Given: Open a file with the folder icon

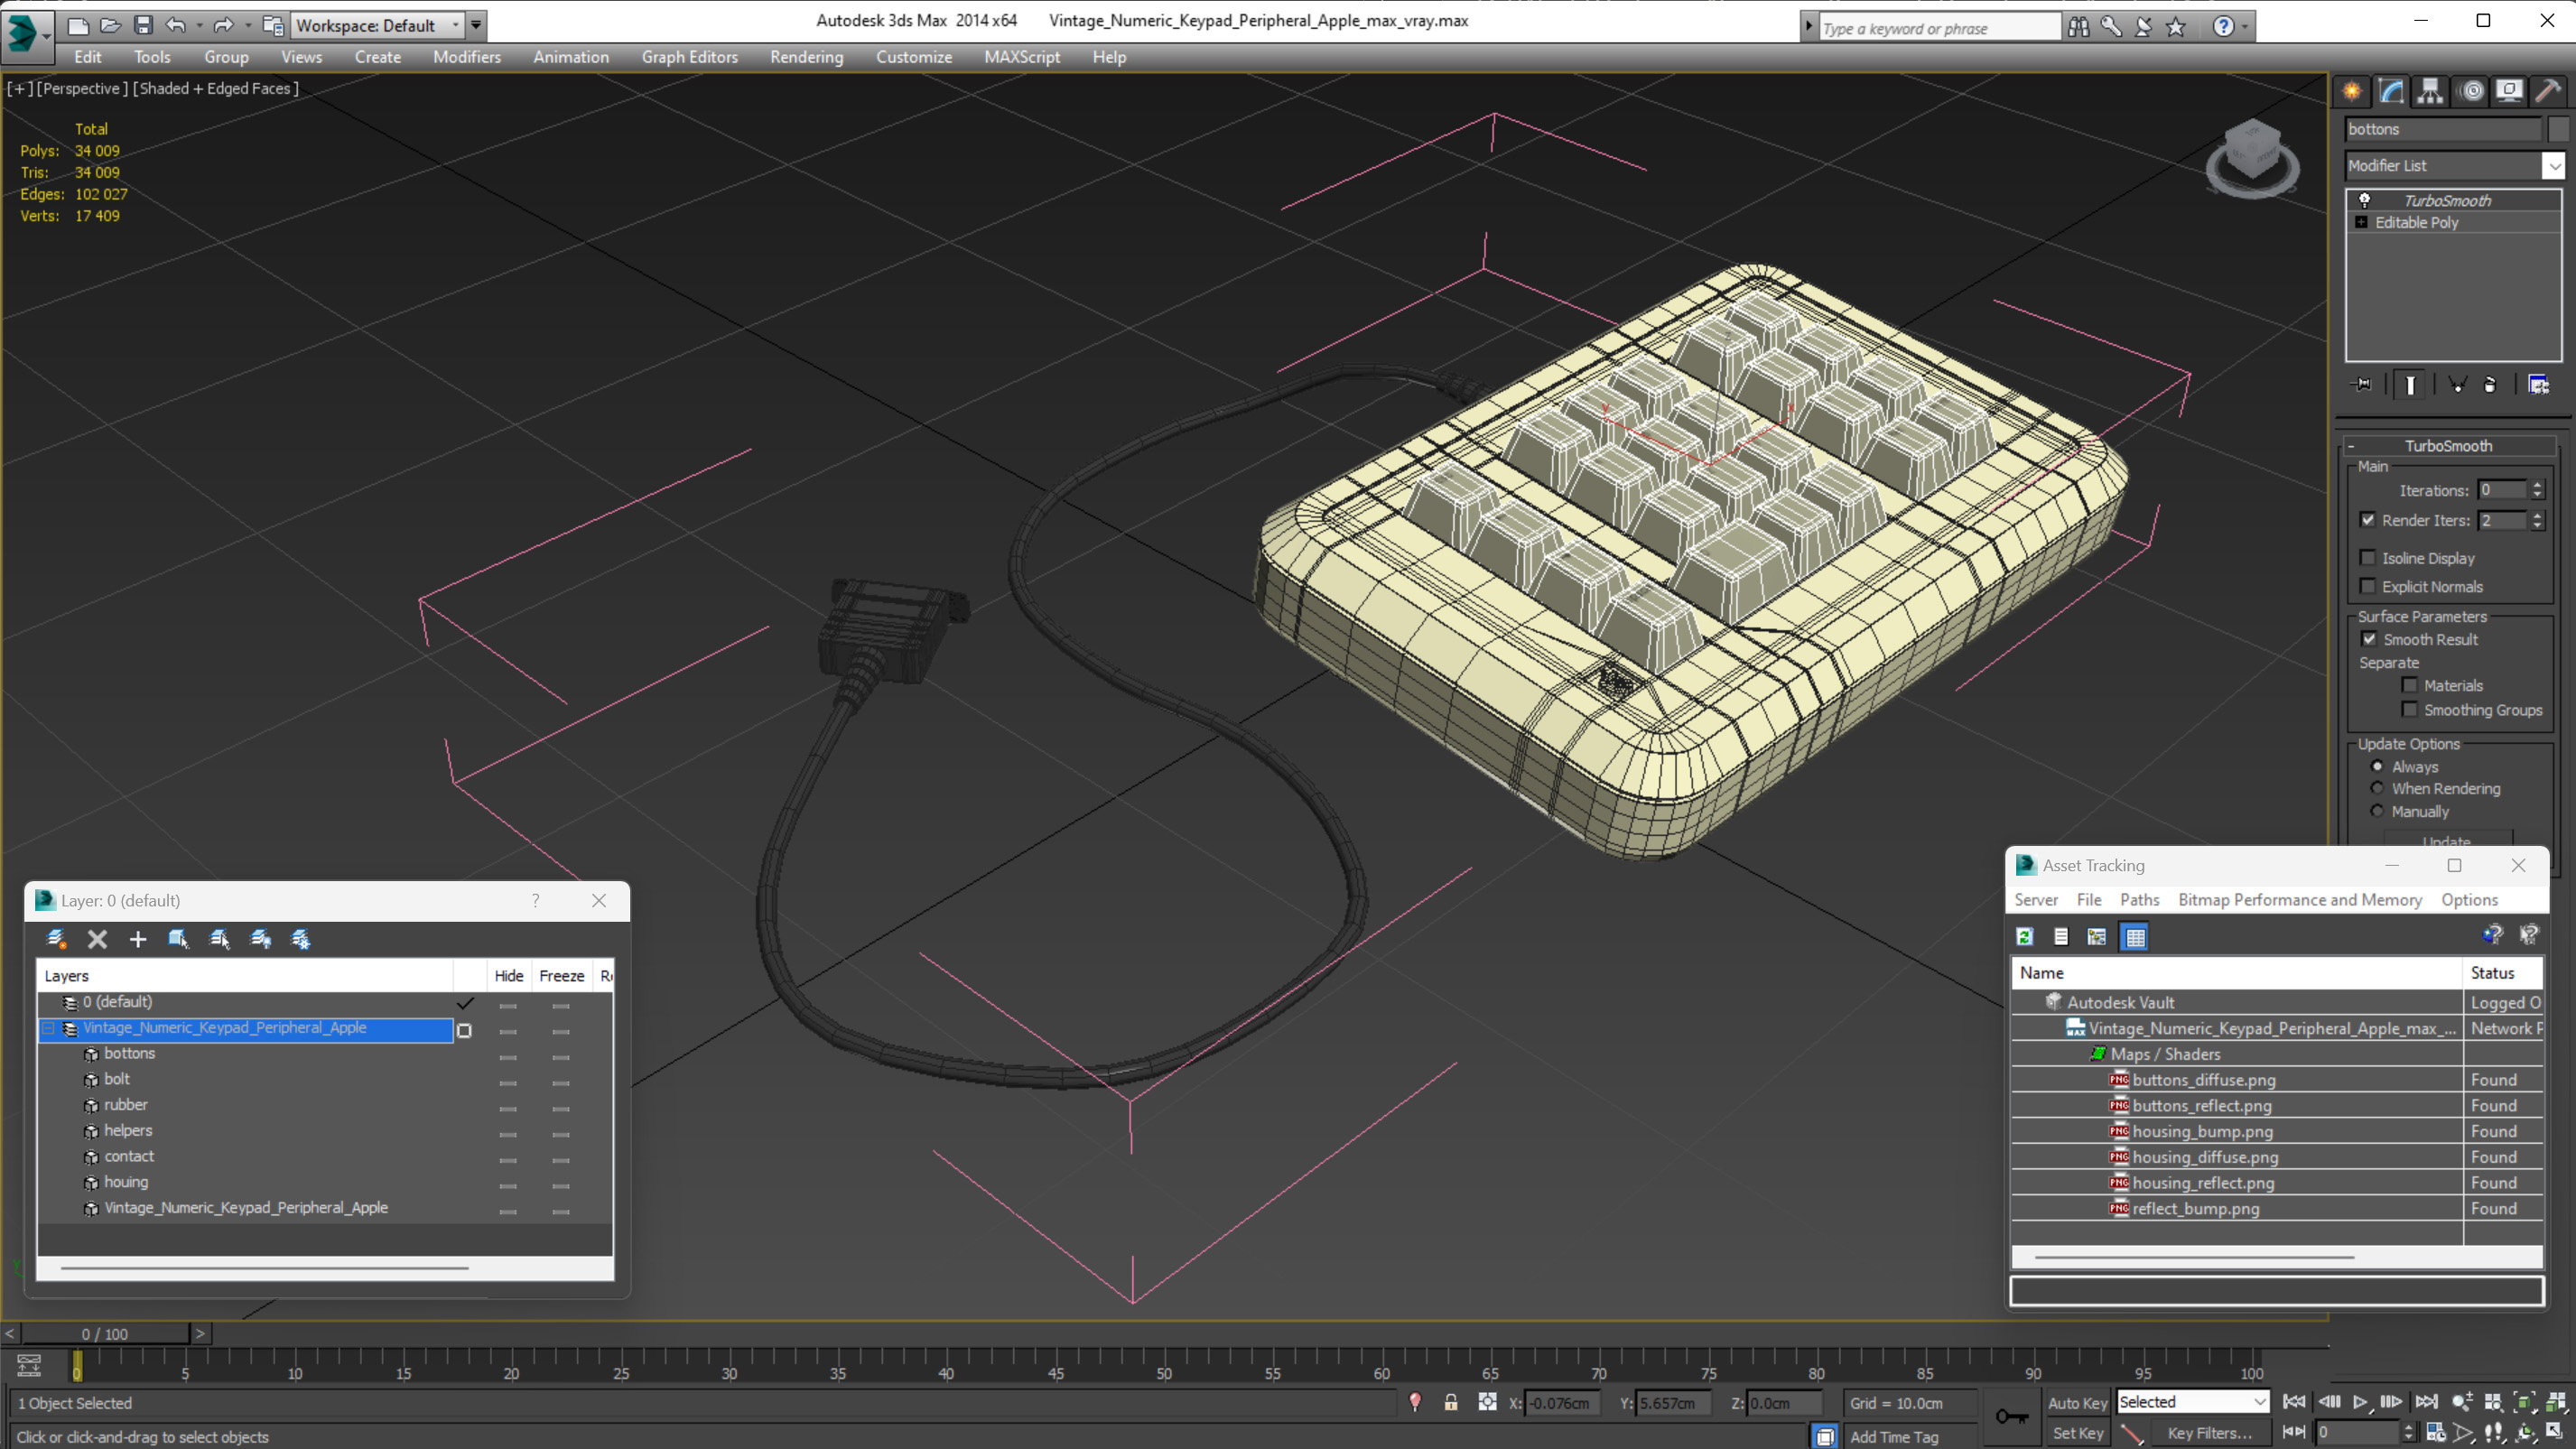Looking at the screenshot, I should 110,25.
